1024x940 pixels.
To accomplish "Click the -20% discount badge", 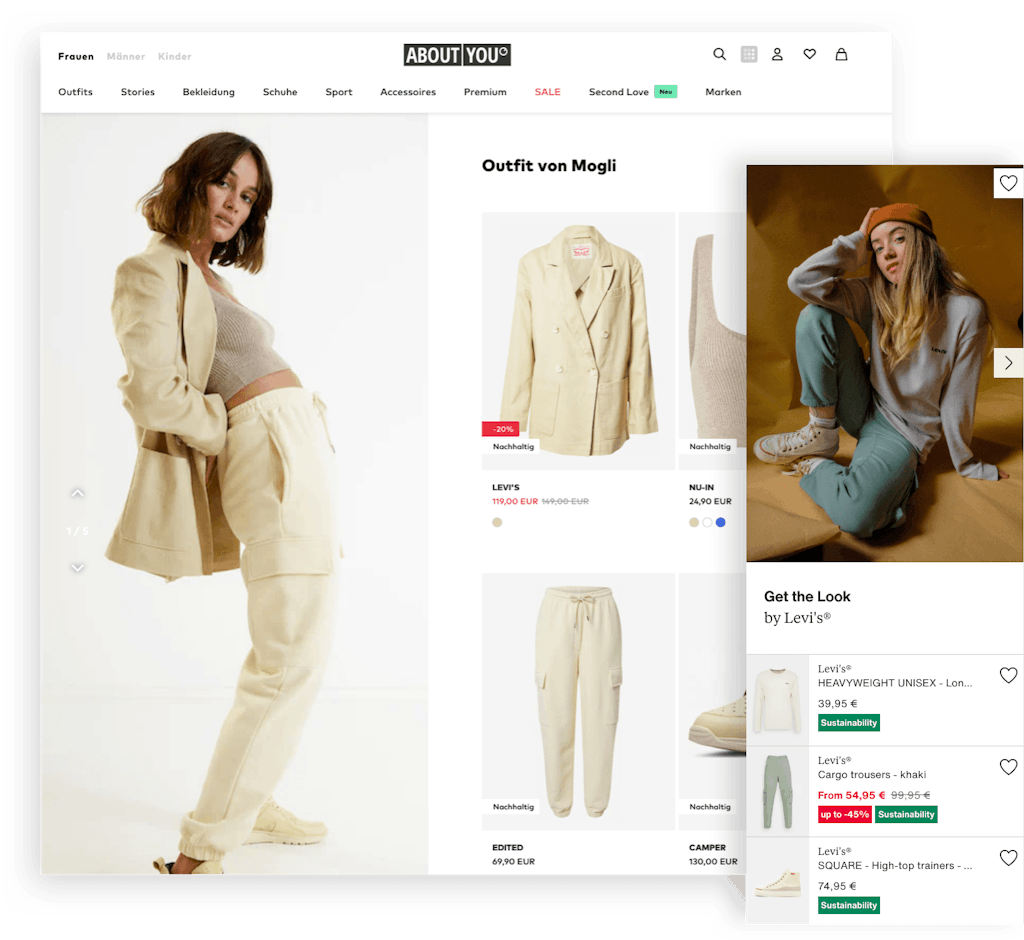I will click(x=501, y=429).
